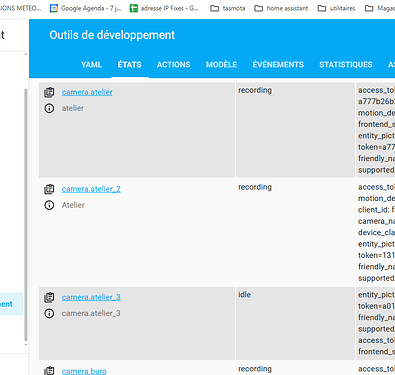Open Google Agenda bookmark

(x=85, y=8)
